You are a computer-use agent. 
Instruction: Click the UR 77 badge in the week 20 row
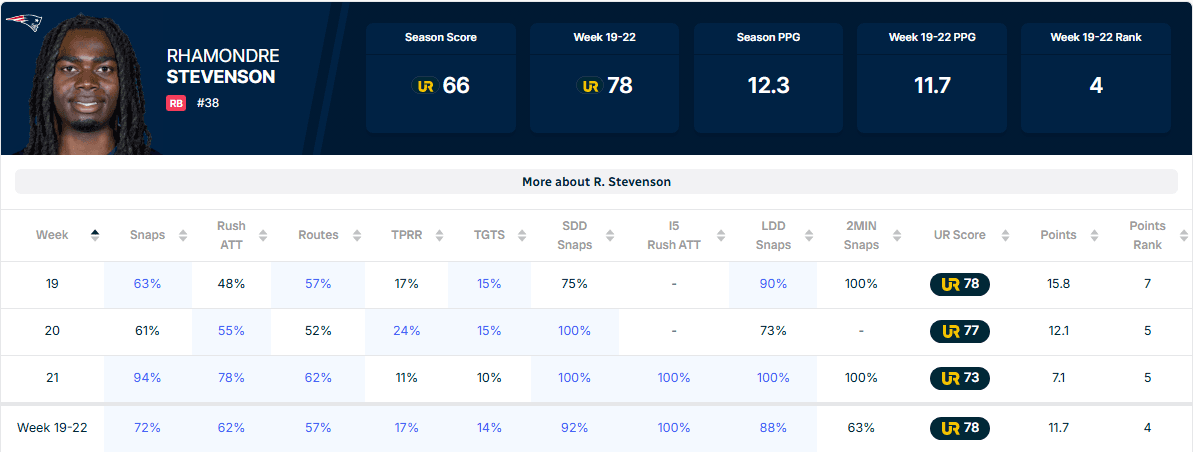959,331
